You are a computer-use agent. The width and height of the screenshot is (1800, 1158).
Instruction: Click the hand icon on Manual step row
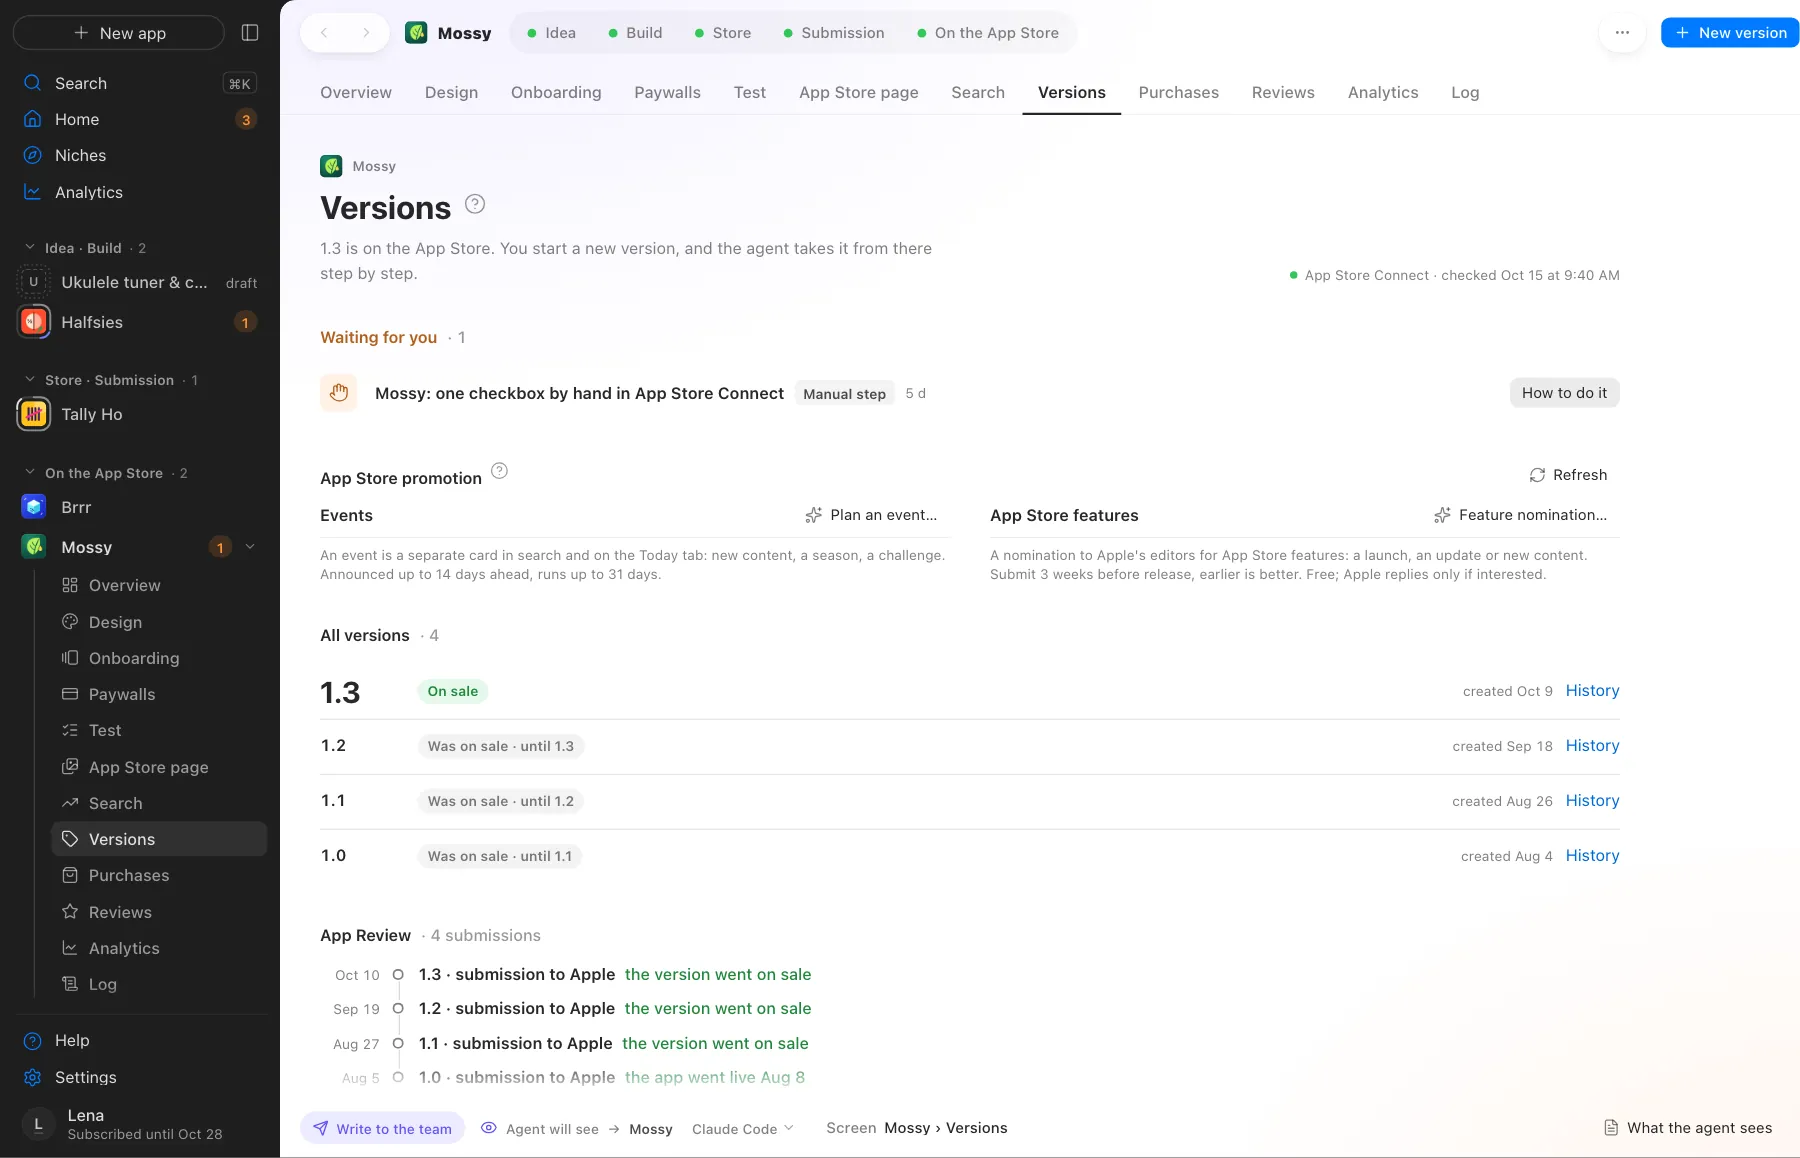339,393
